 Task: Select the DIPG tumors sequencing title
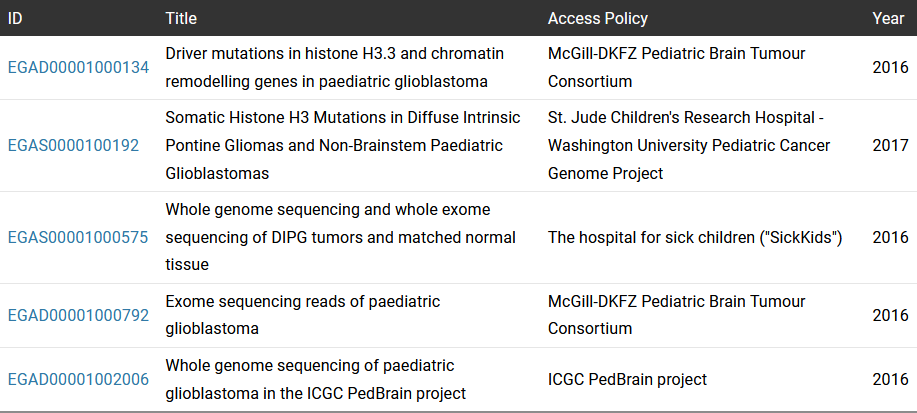point(340,237)
